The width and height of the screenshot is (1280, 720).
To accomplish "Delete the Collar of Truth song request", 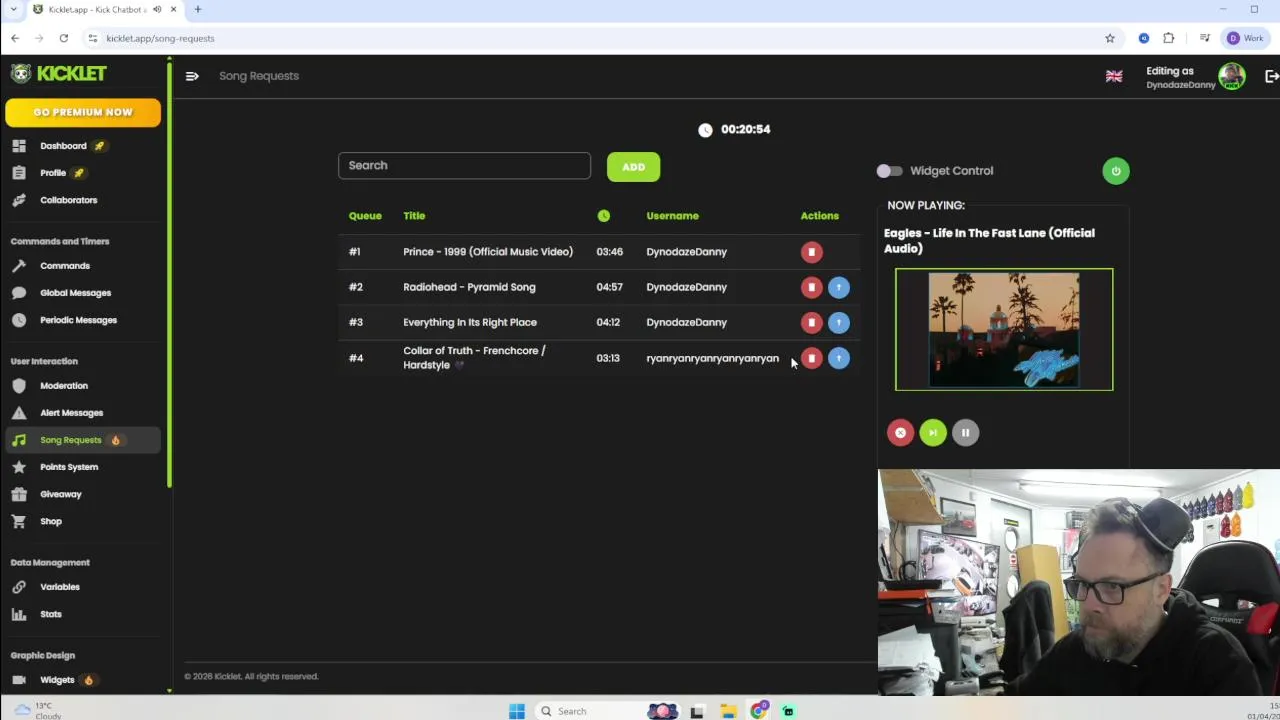I will click(x=811, y=358).
